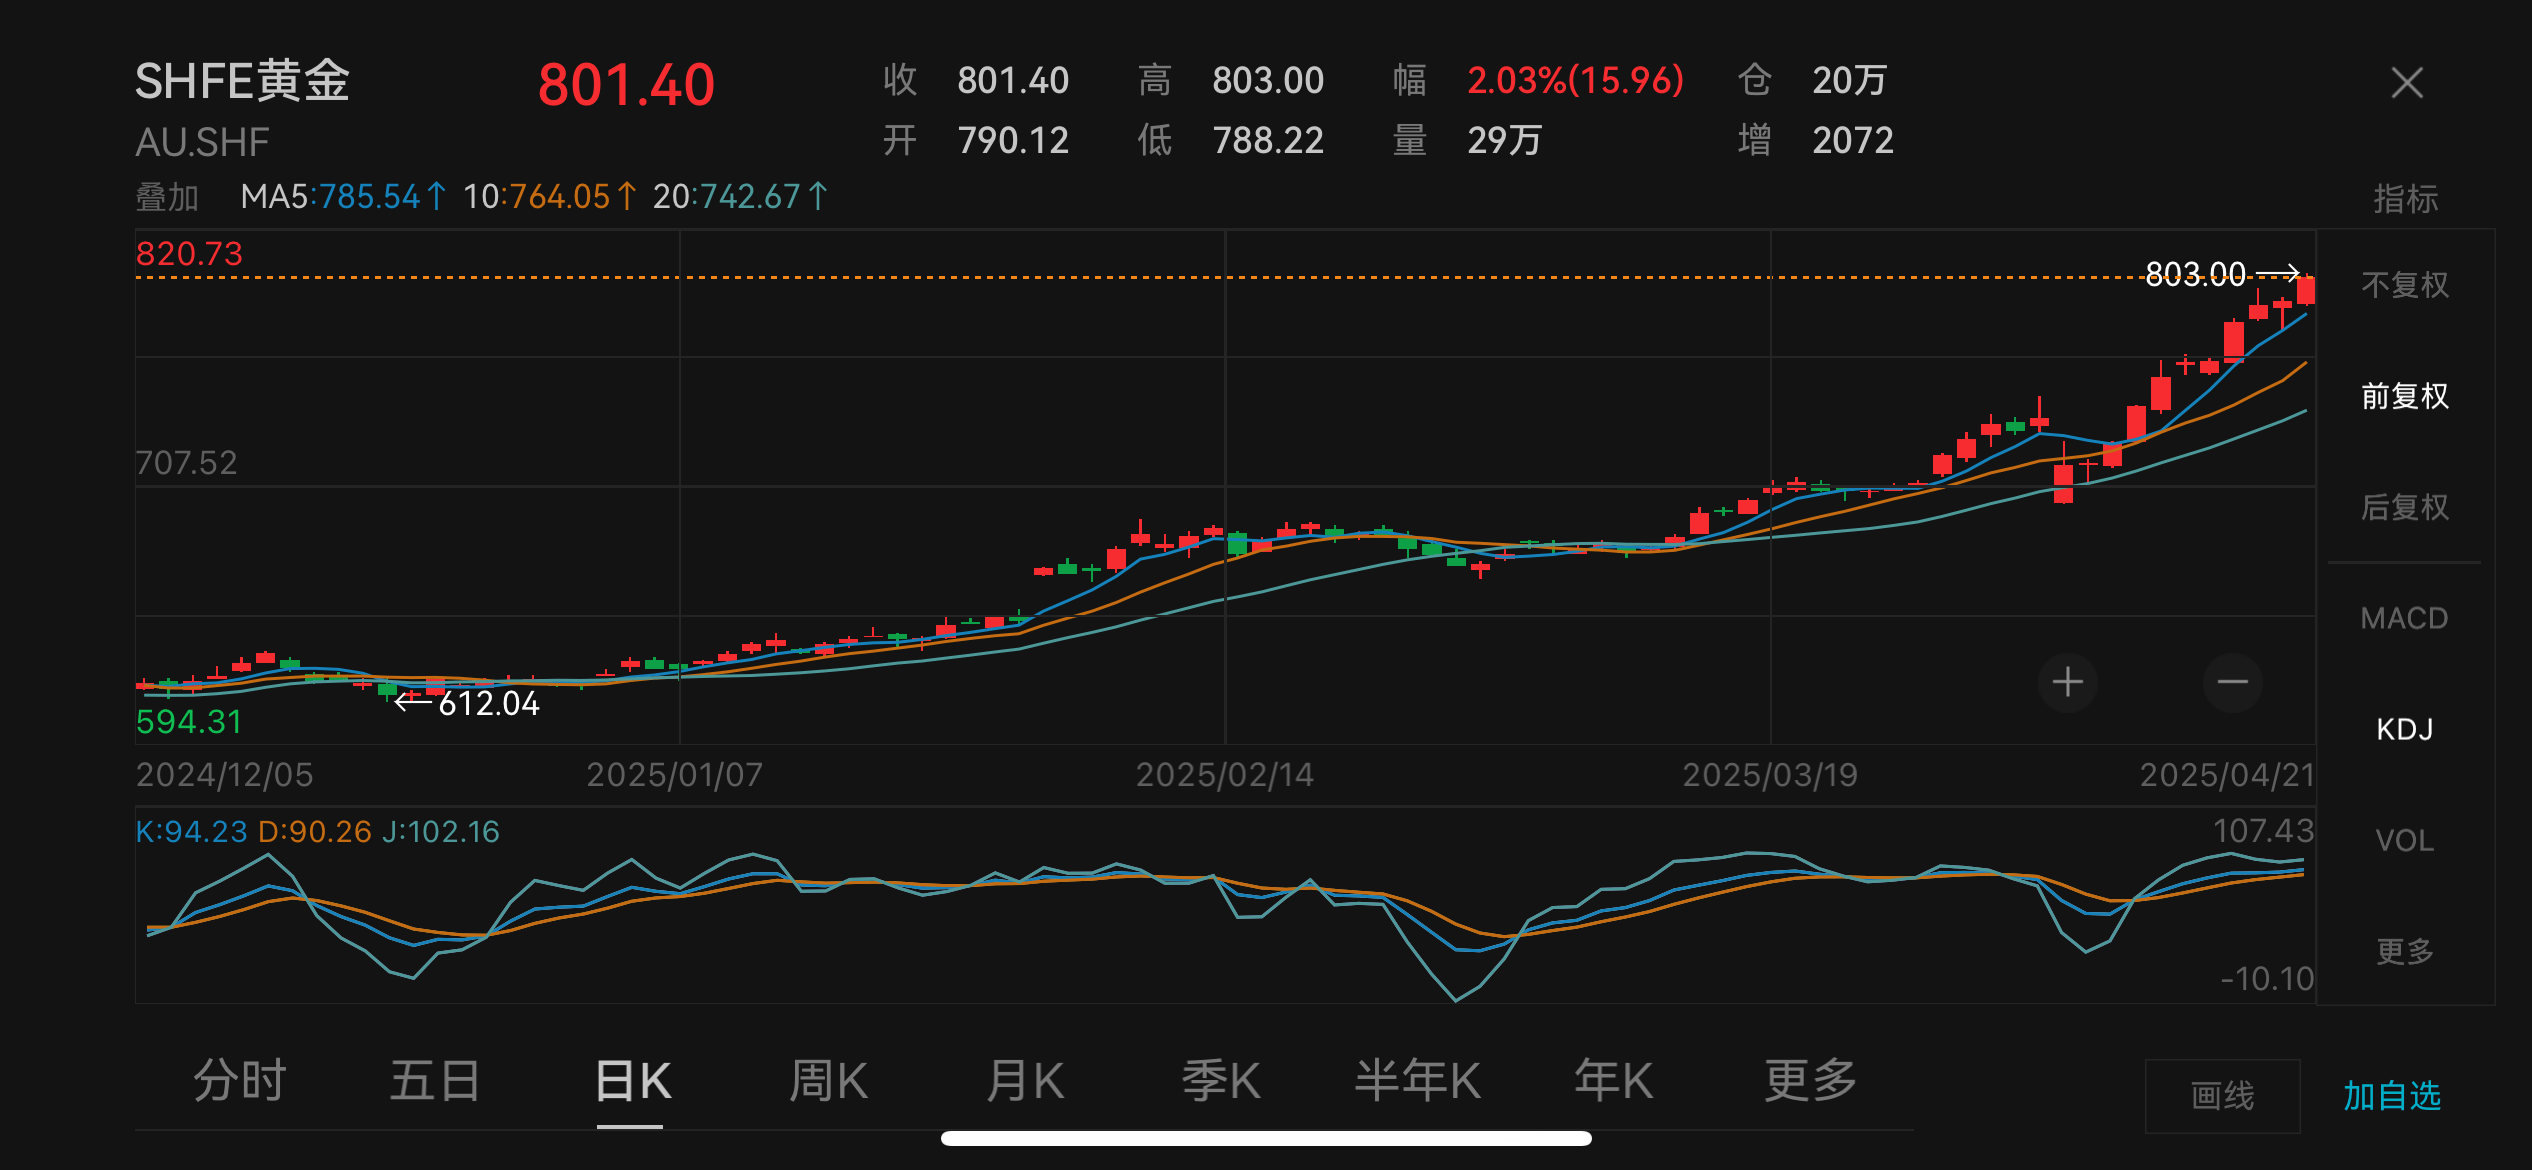Select 不复权 price adjustment option
The height and width of the screenshot is (1170, 2532).
click(x=2404, y=286)
